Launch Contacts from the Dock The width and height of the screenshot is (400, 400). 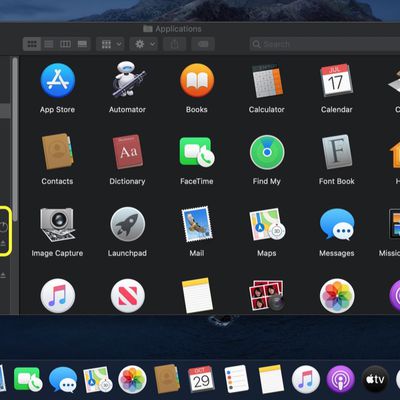pos(167,379)
